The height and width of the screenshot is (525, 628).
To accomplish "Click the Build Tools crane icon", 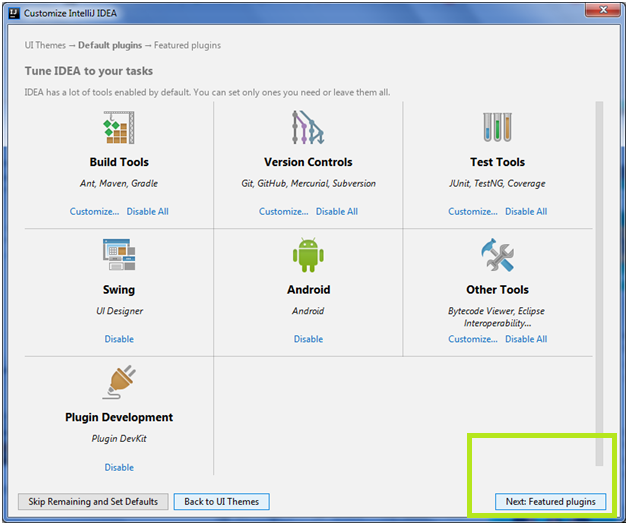I will 119,127.
